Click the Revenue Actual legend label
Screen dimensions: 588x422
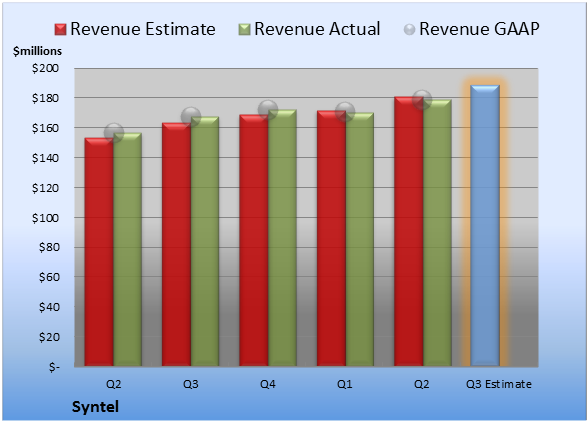[x=317, y=29]
